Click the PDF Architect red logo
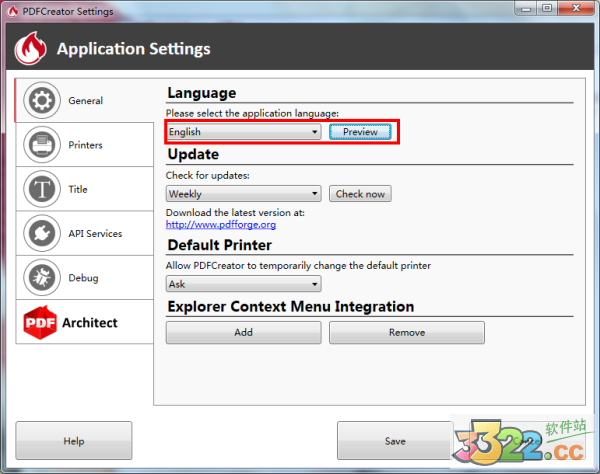Viewport: 600px width, 474px height. 40,323
